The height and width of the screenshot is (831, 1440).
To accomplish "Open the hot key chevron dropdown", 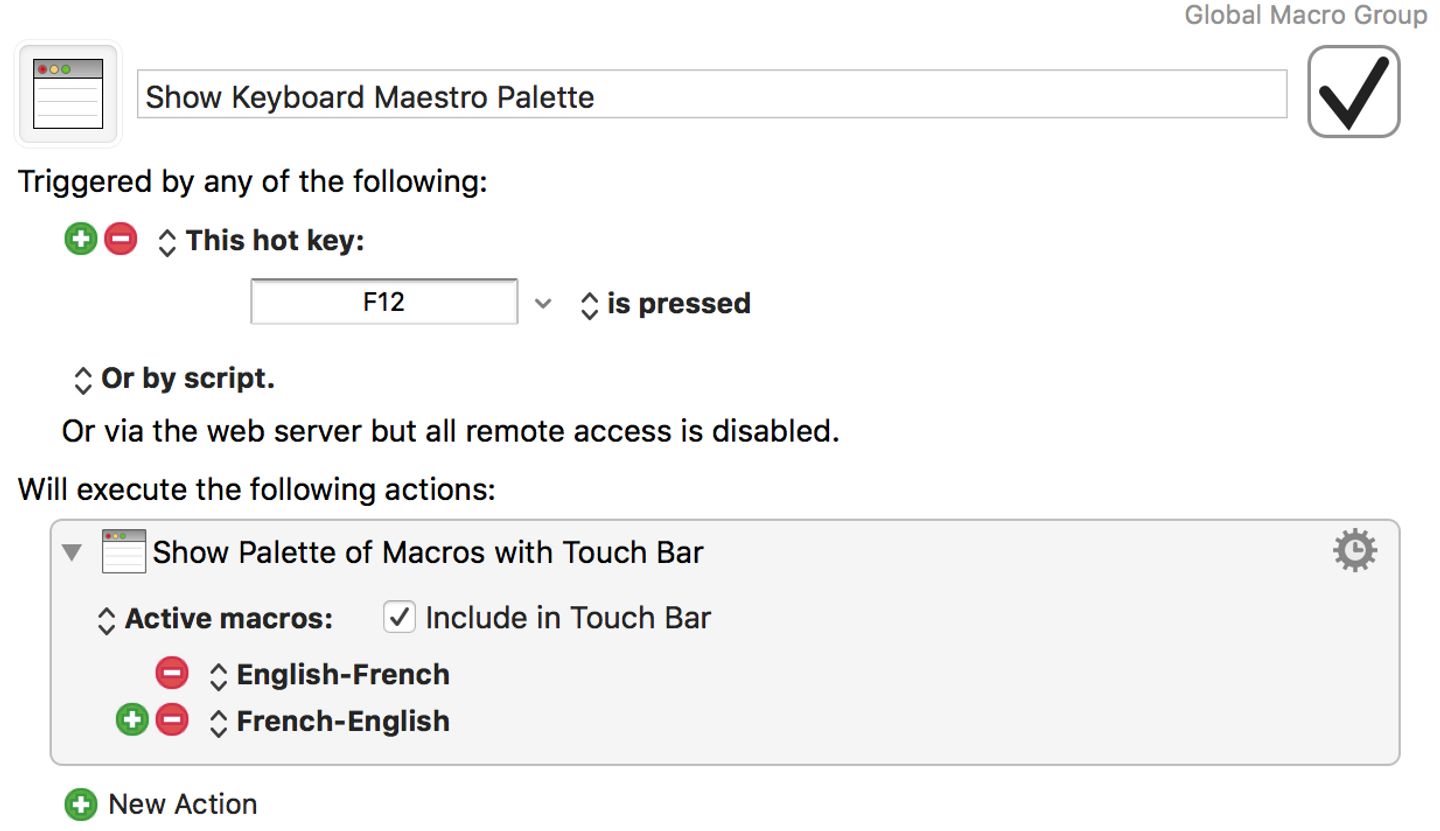I will 543,303.
